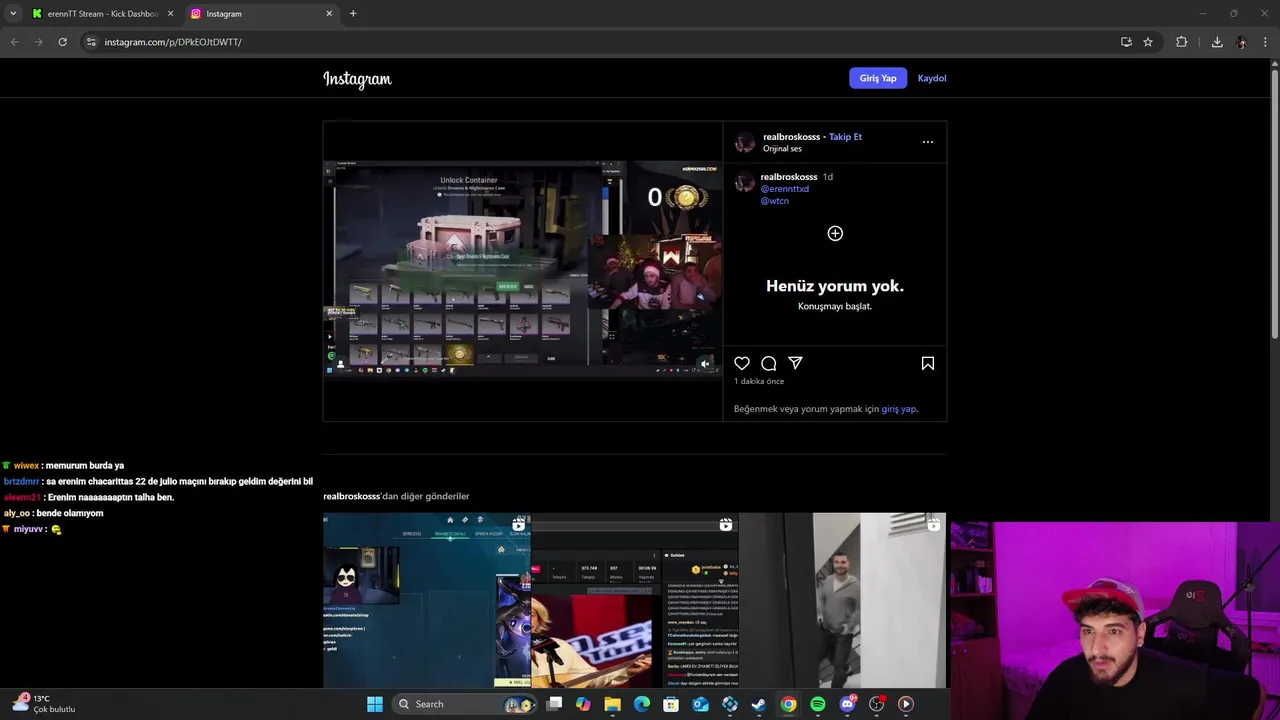Open Outlook from the taskbar

700,704
